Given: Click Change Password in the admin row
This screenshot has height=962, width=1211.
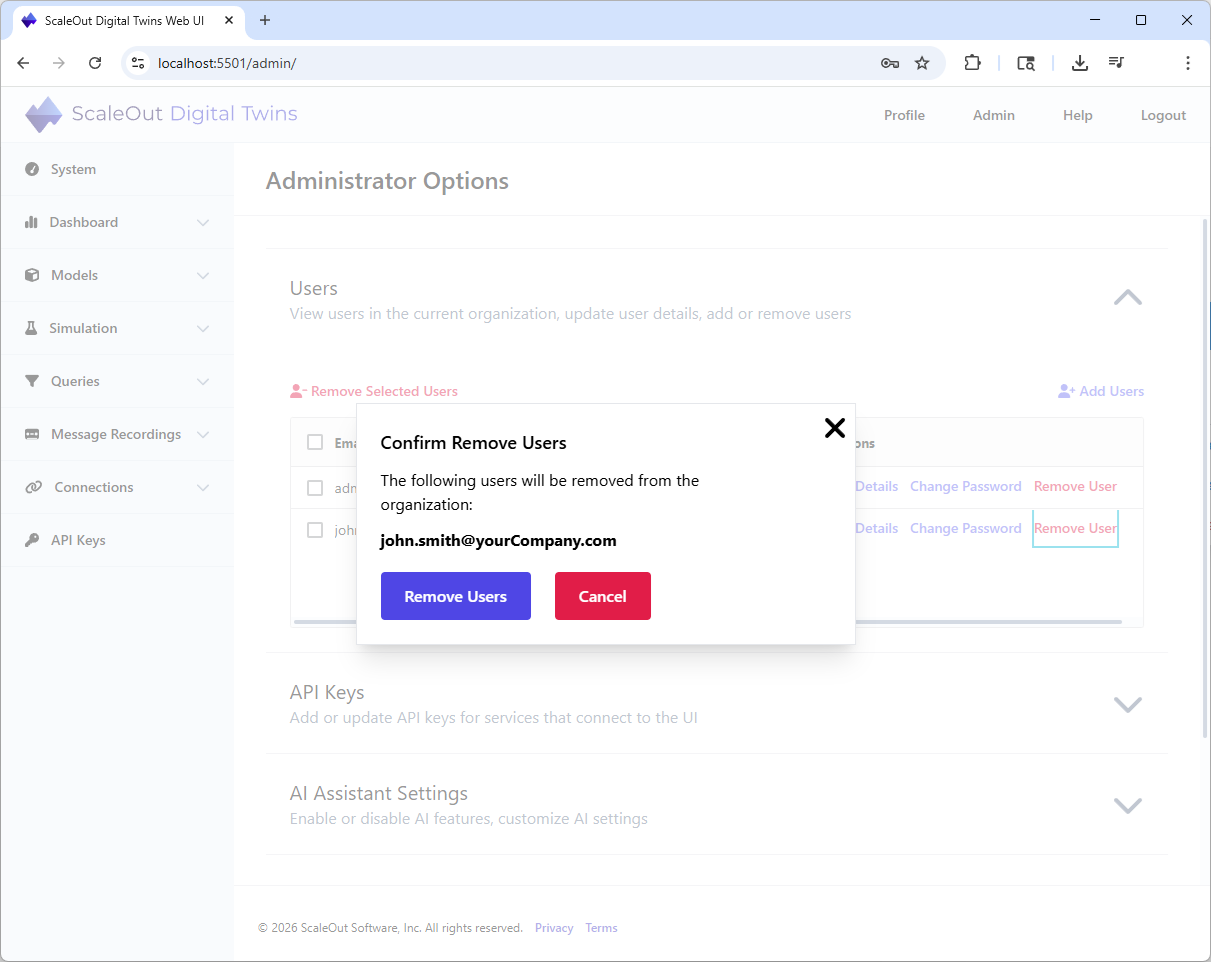Looking at the screenshot, I should [966, 486].
